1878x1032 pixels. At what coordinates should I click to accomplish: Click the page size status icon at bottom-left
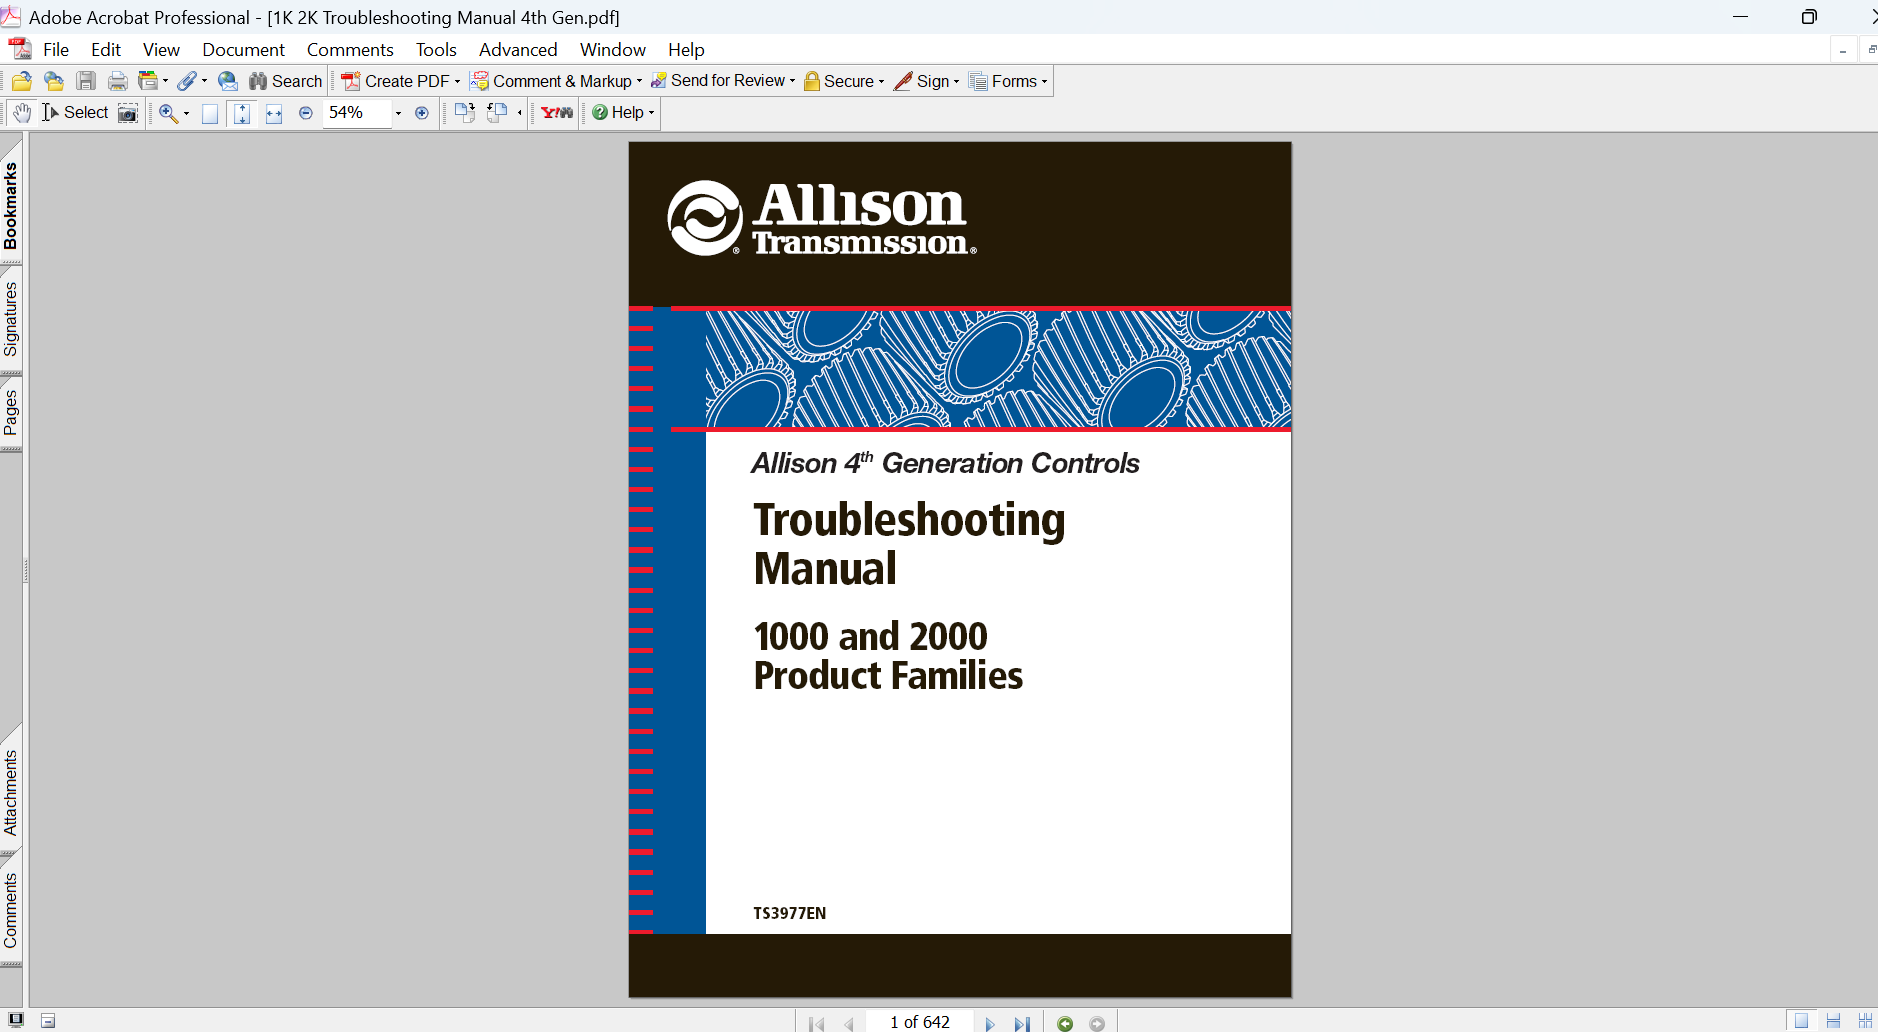click(48, 1021)
